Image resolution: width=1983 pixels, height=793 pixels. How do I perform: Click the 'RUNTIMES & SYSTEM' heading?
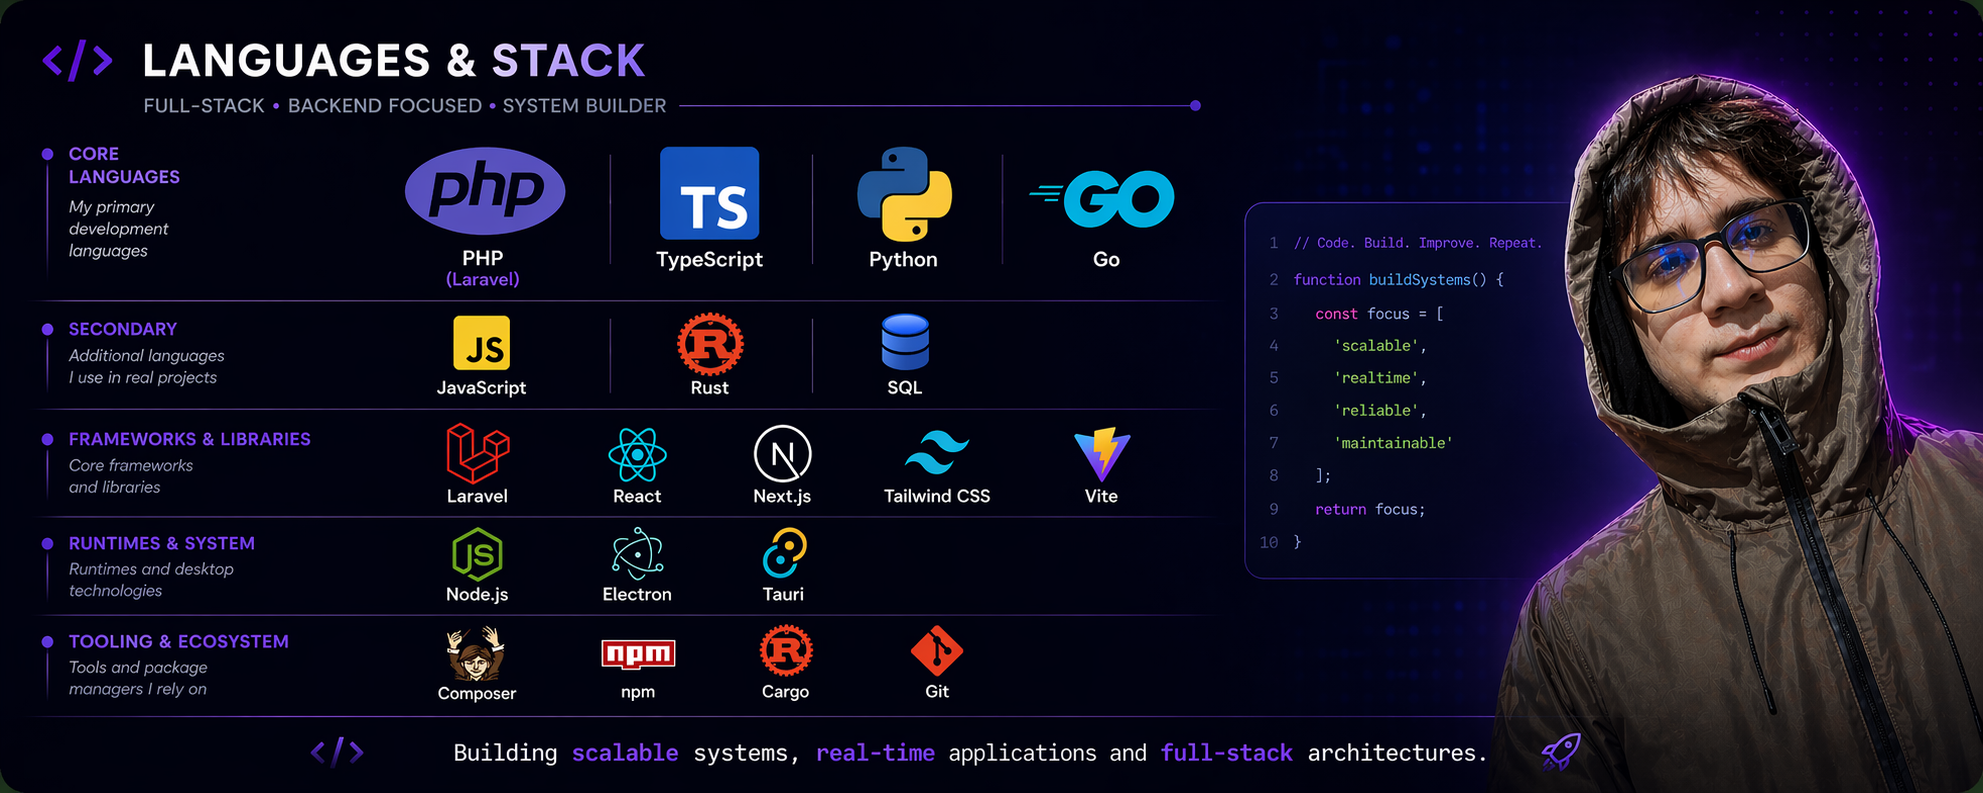161,543
